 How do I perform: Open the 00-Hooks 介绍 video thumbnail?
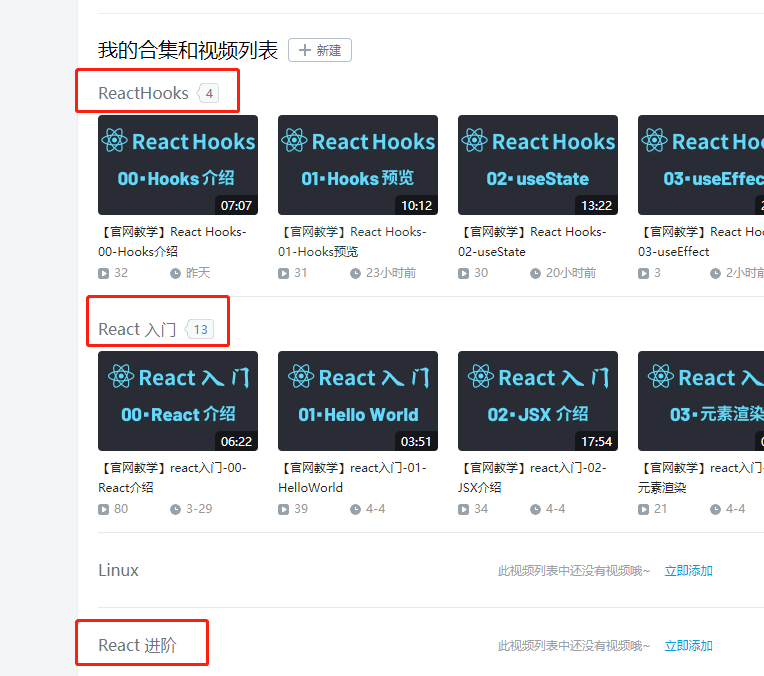click(178, 165)
